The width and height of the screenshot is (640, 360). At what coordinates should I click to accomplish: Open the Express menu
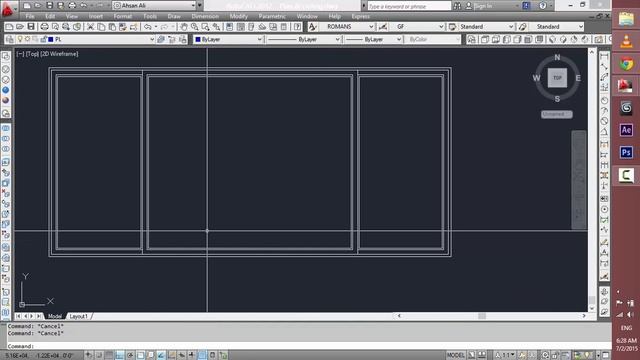(x=360, y=16)
